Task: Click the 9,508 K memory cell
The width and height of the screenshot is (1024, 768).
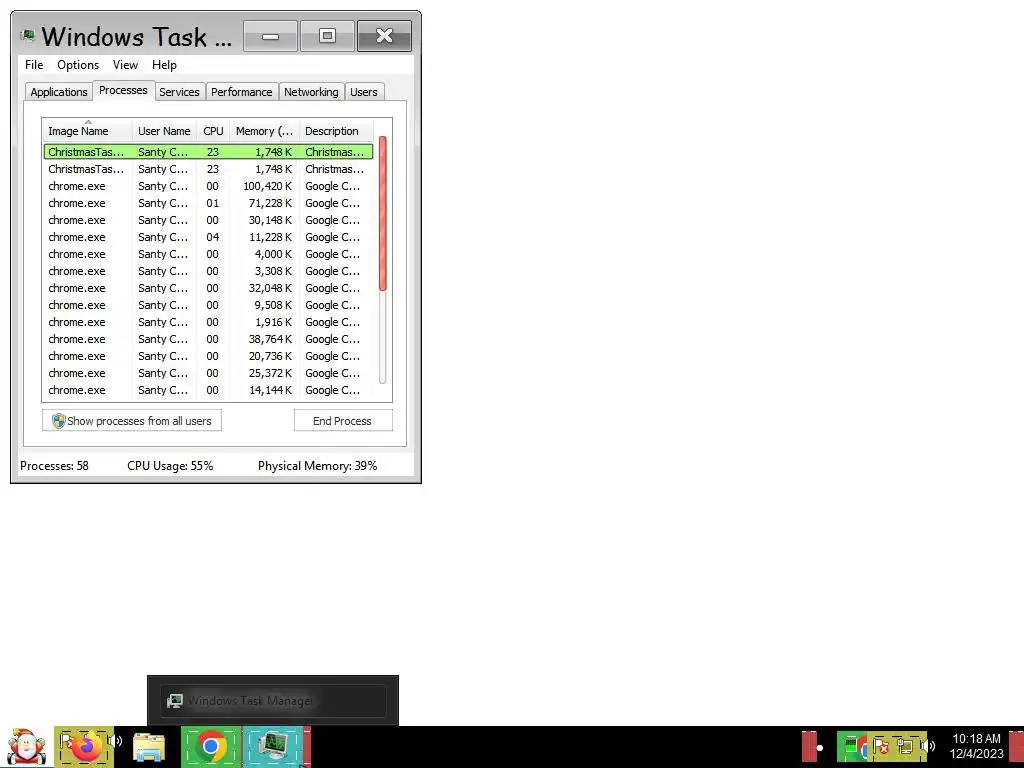Action: pyautogui.click(x=274, y=305)
